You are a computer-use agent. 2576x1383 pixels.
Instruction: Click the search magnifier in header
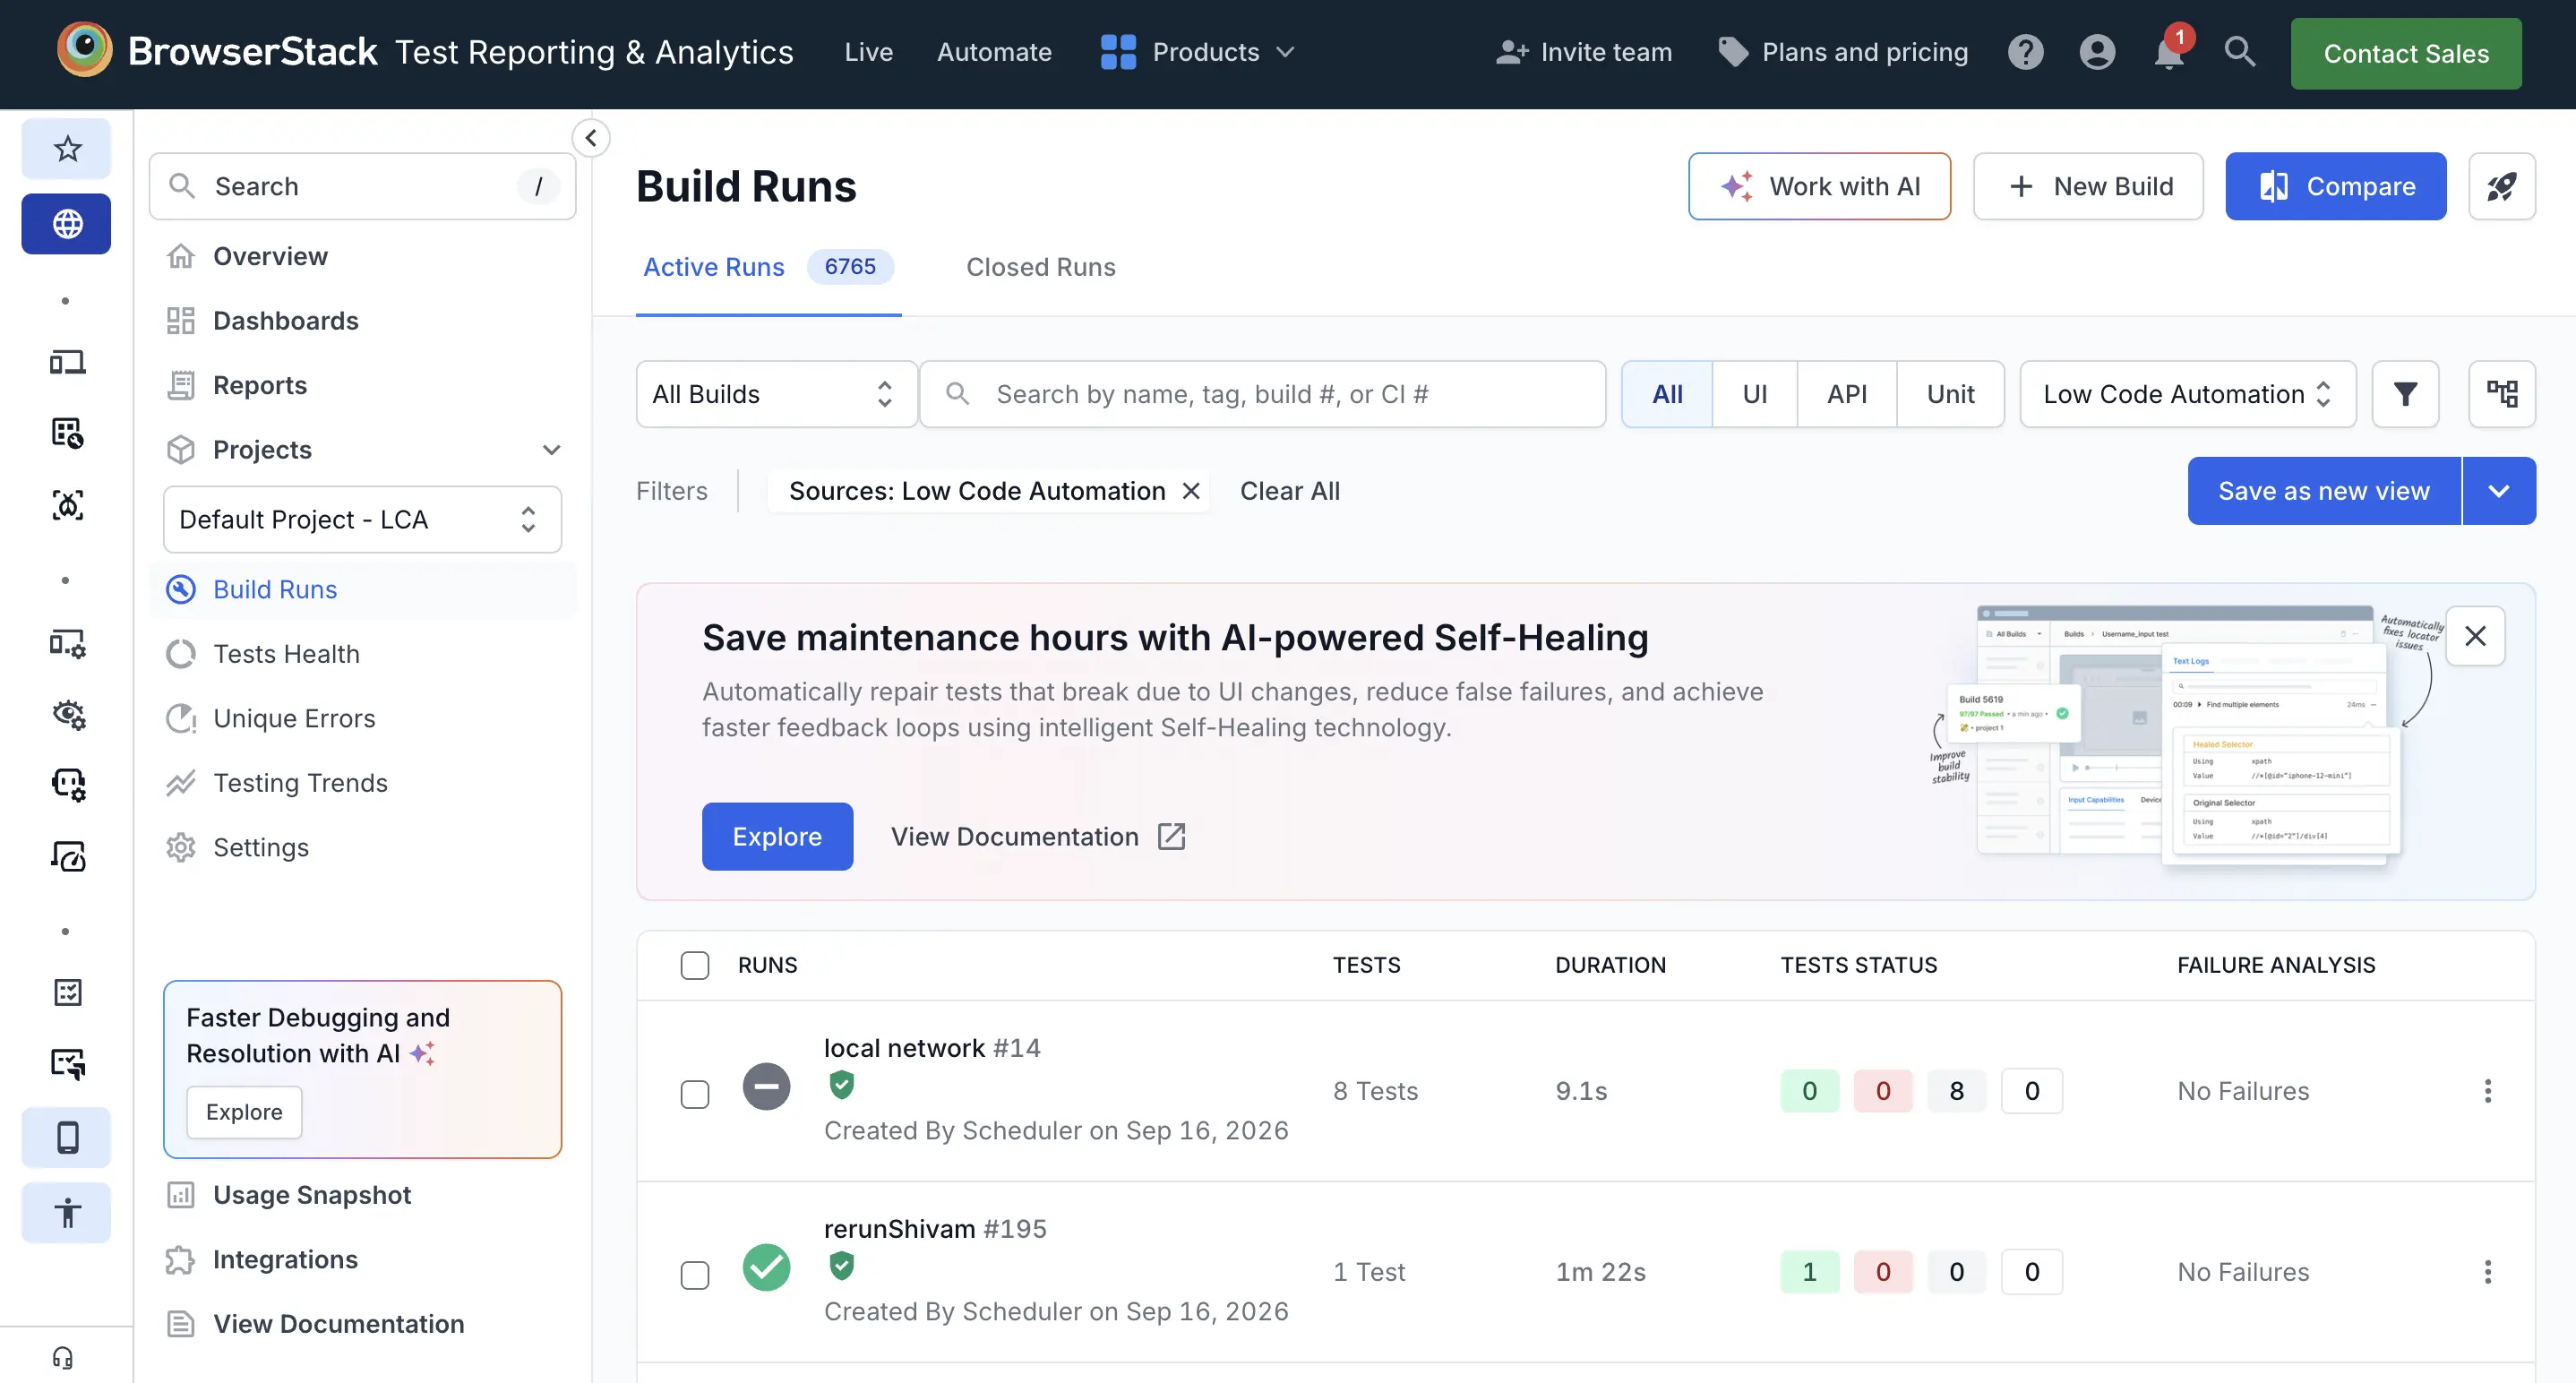click(x=2240, y=52)
